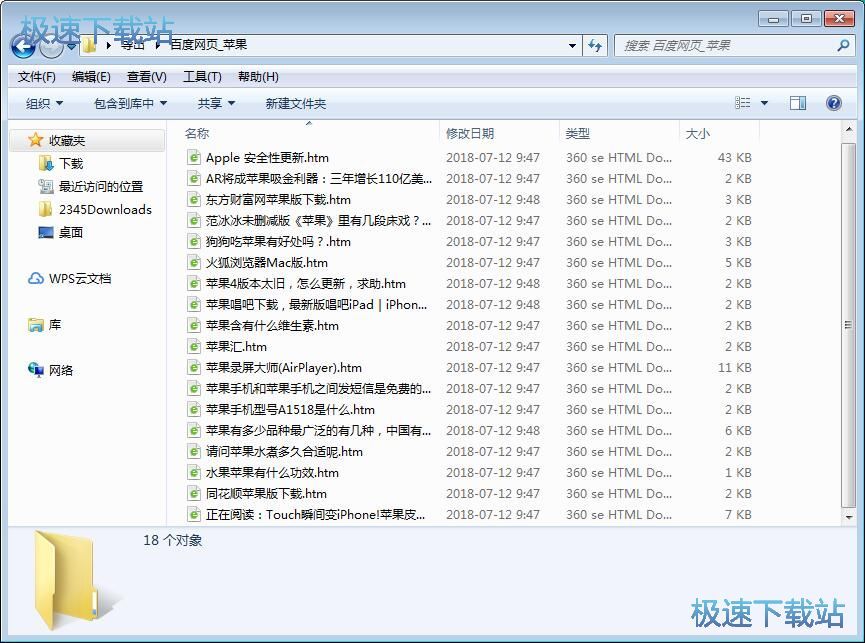The width and height of the screenshot is (865, 643).
Task: Click the Desktop icon in sidebar
Action: tap(46, 232)
